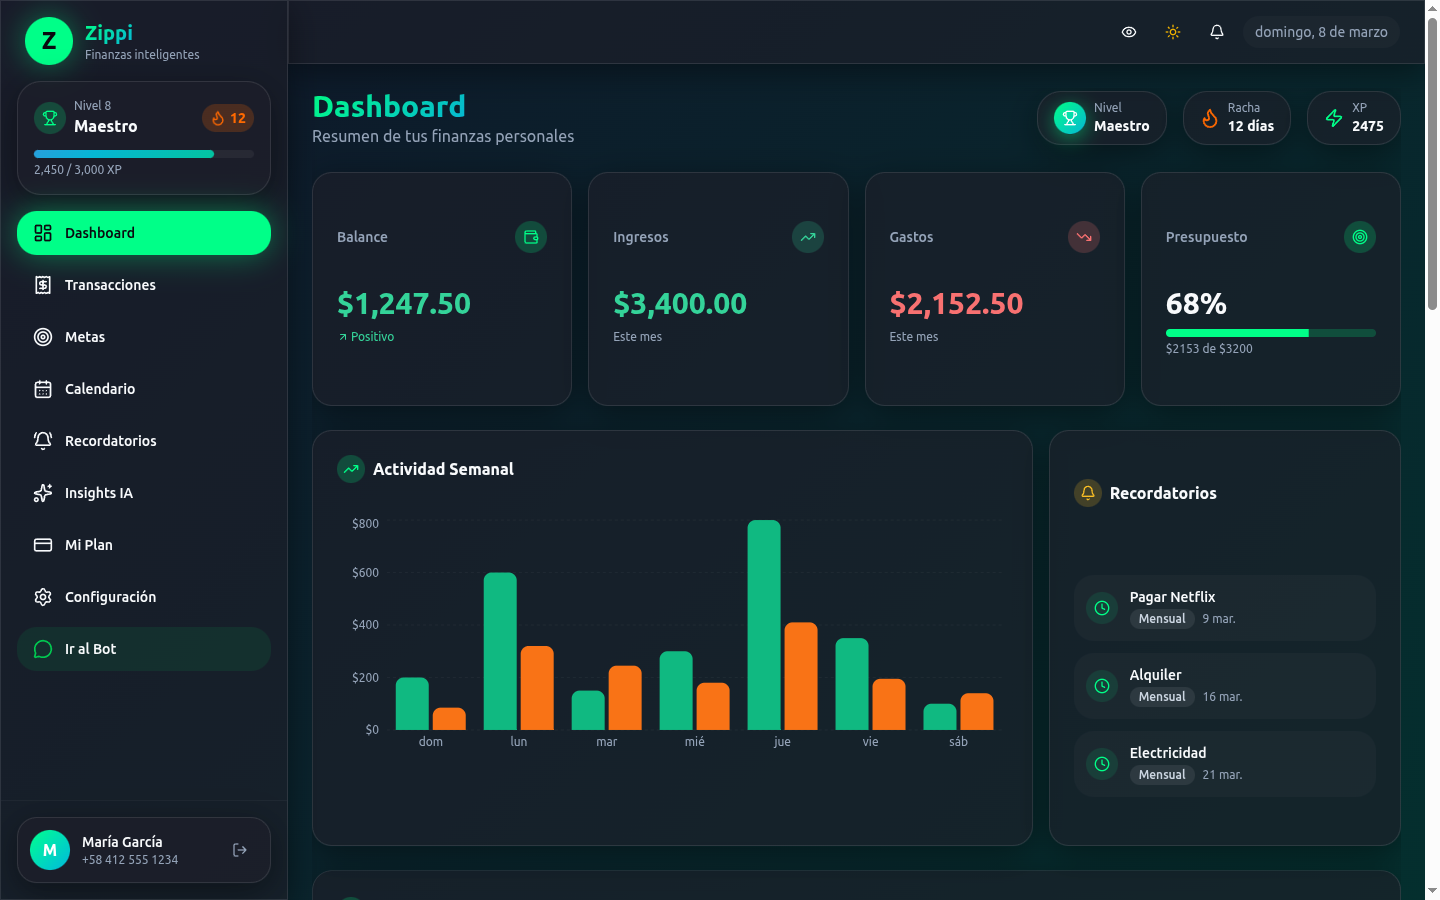Screen dimensions: 1440x900
Task: Click the Ir al Bot button
Action: pos(90,648)
